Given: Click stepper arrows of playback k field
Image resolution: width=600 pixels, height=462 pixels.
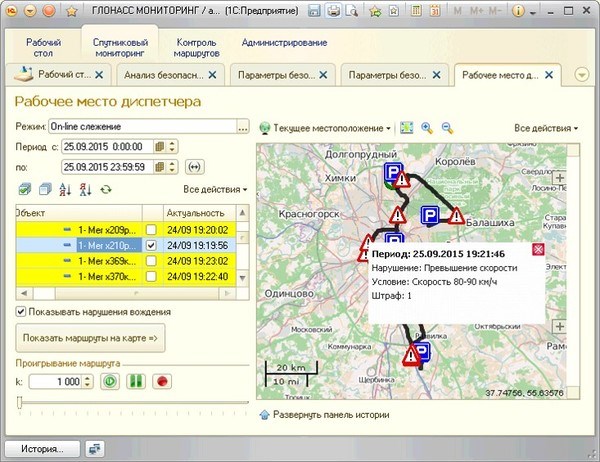Looking at the screenshot, I should [88, 382].
